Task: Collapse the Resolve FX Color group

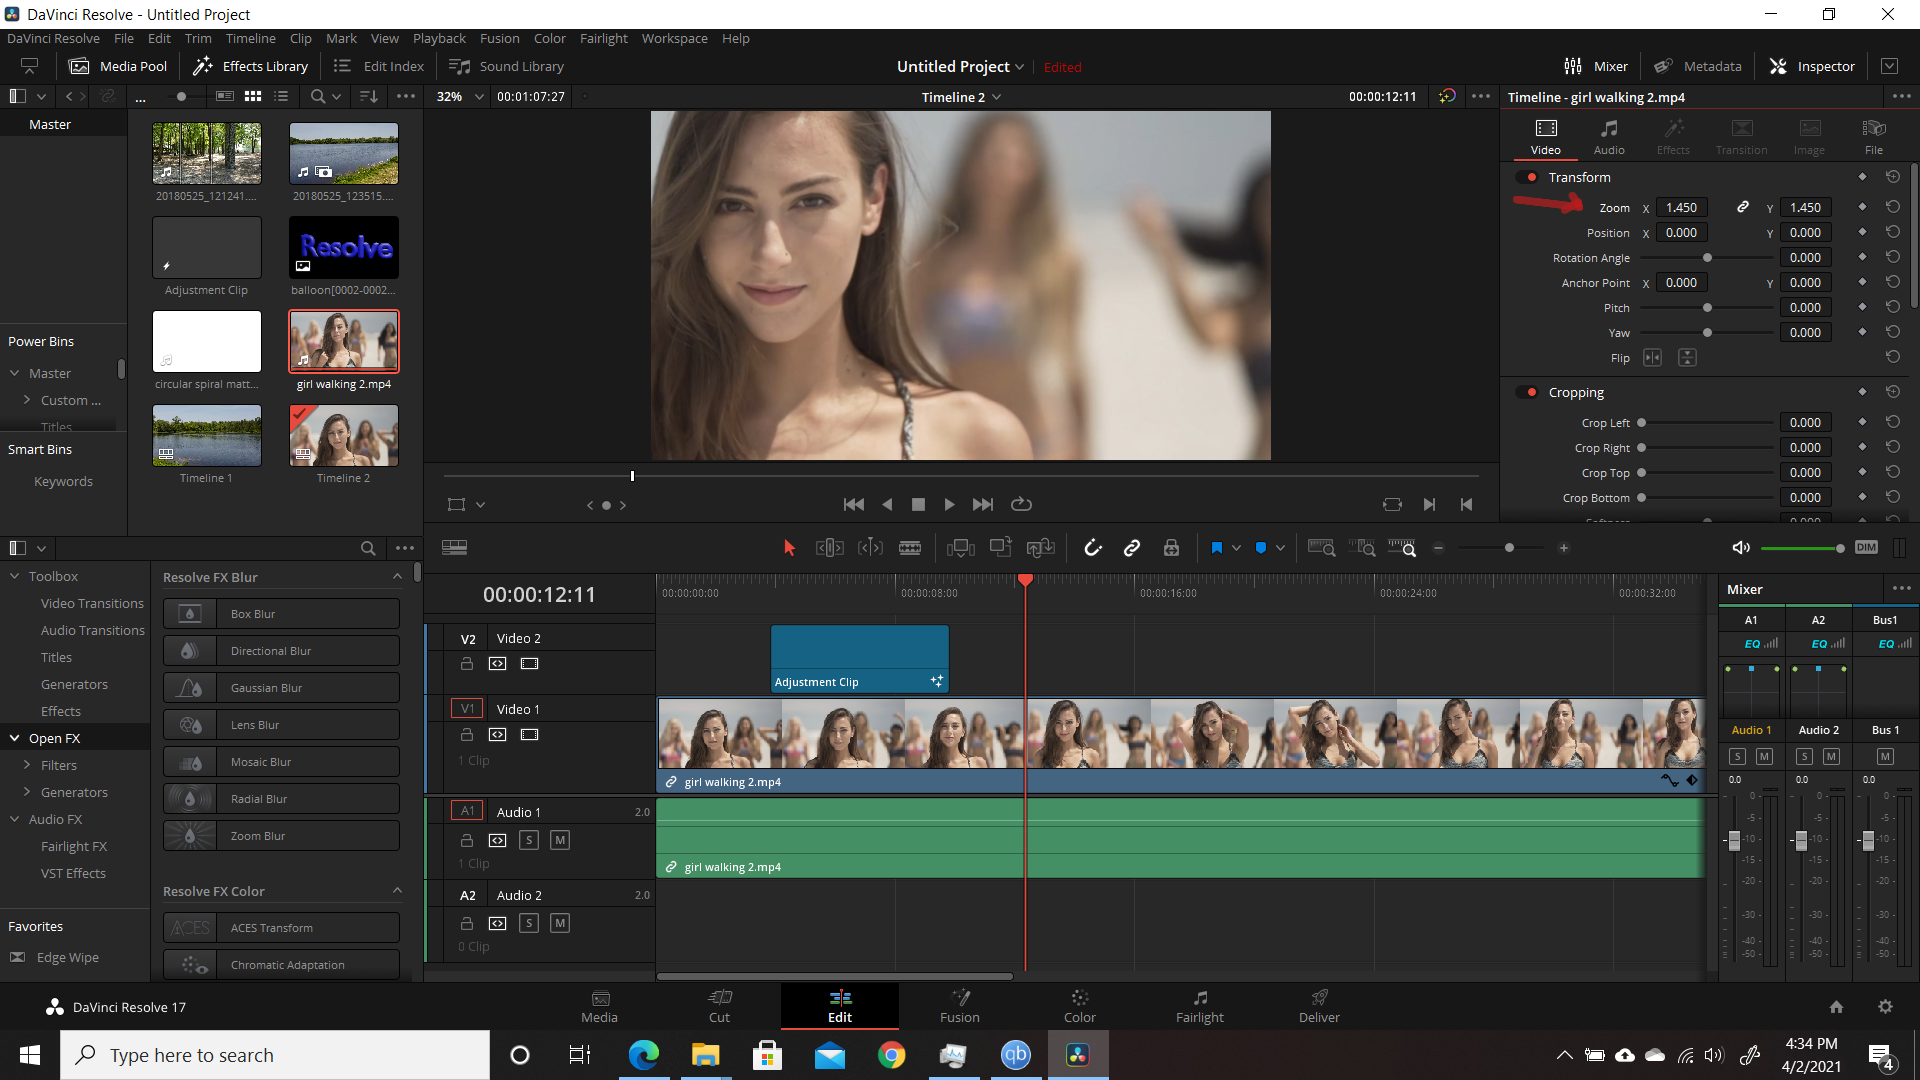Action: pos(397,891)
